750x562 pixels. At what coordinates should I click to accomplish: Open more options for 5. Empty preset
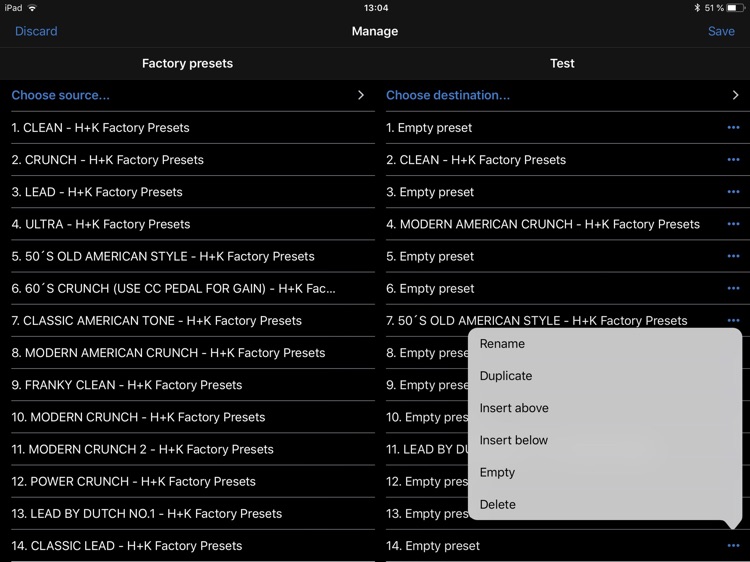(x=733, y=256)
